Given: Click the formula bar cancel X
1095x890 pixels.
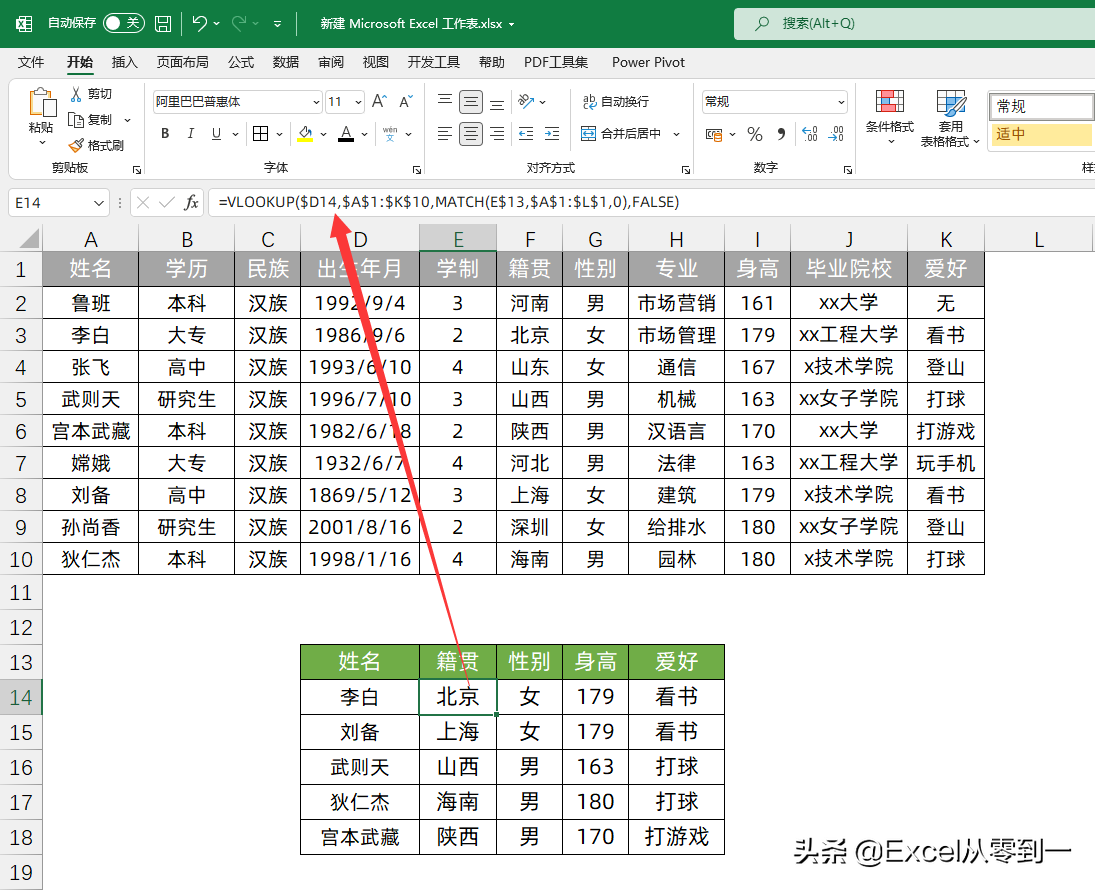Looking at the screenshot, I should 143,203.
